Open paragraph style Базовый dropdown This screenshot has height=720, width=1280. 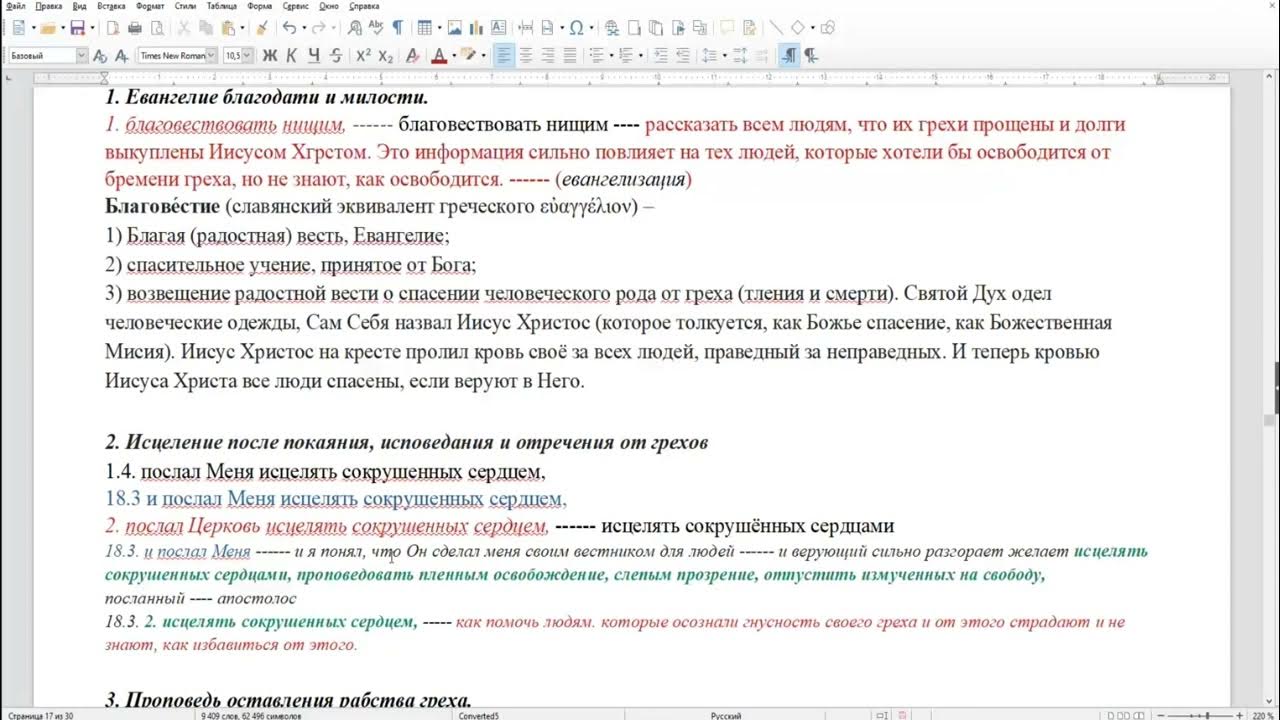point(82,56)
